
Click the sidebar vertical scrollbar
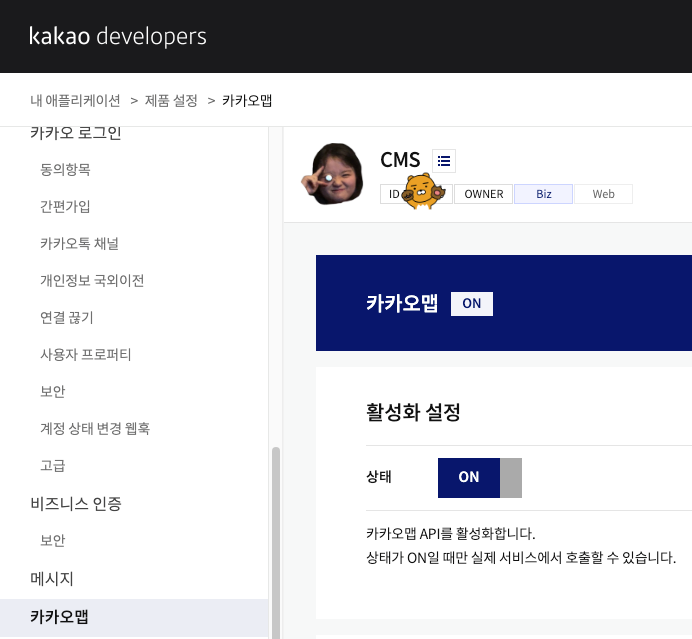[x=276, y=543]
